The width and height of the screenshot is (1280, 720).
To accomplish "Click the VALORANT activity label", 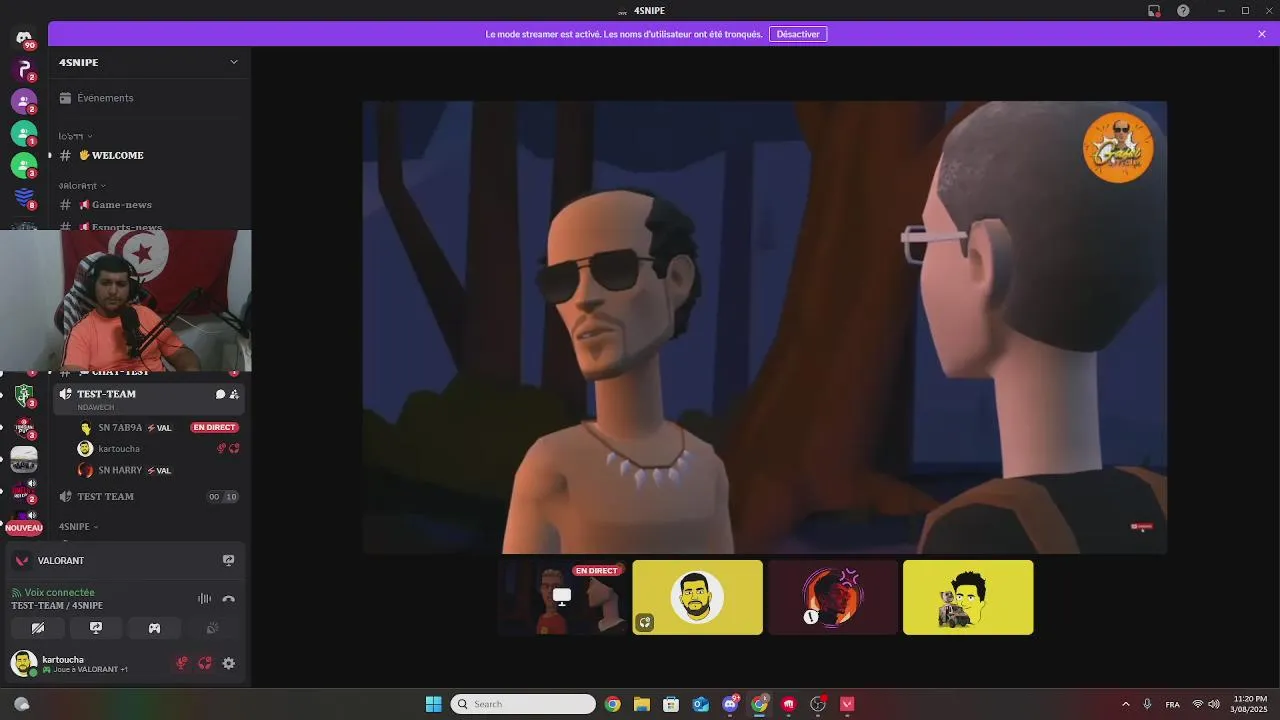I will click(x=61, y=561).
